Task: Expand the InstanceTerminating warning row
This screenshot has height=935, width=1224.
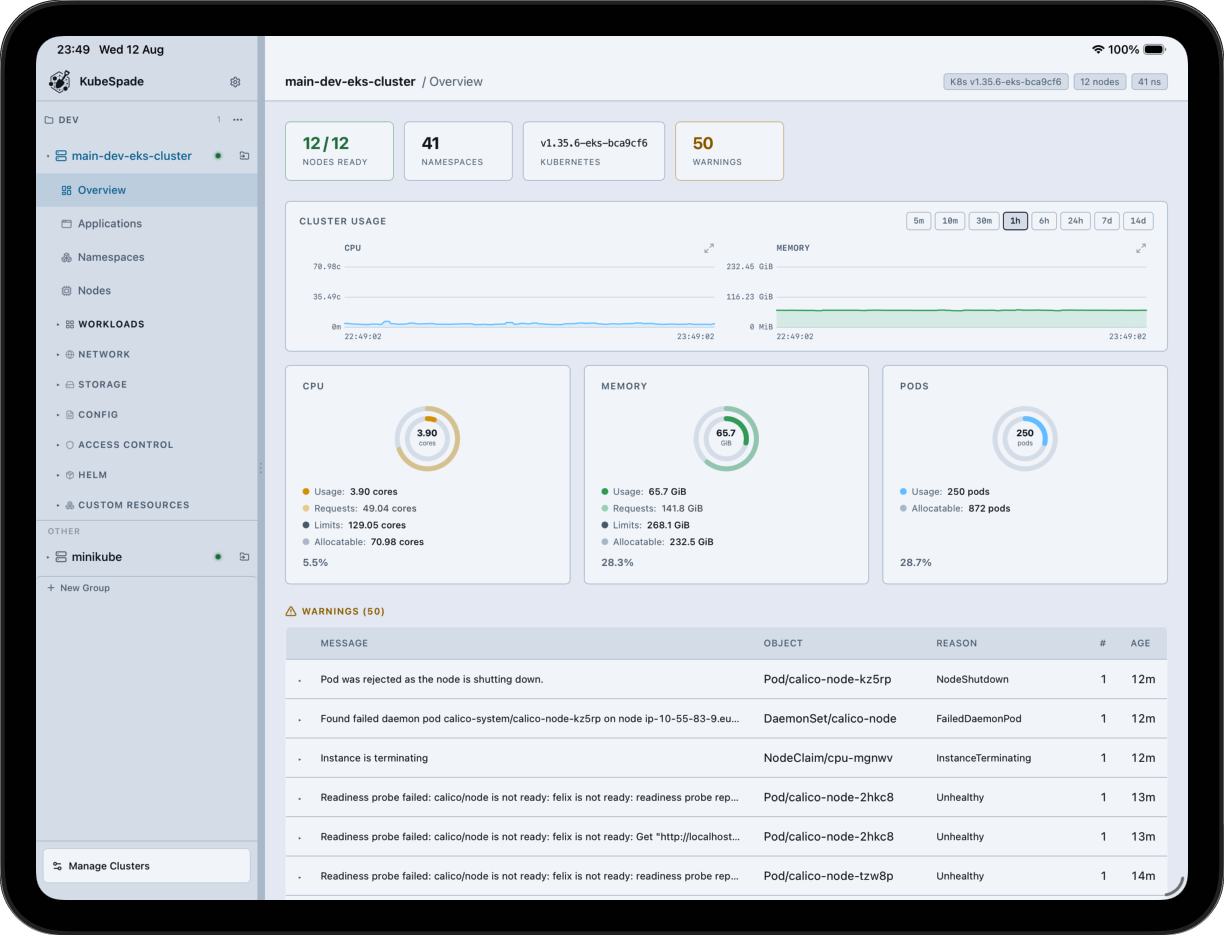Action: 299,759
